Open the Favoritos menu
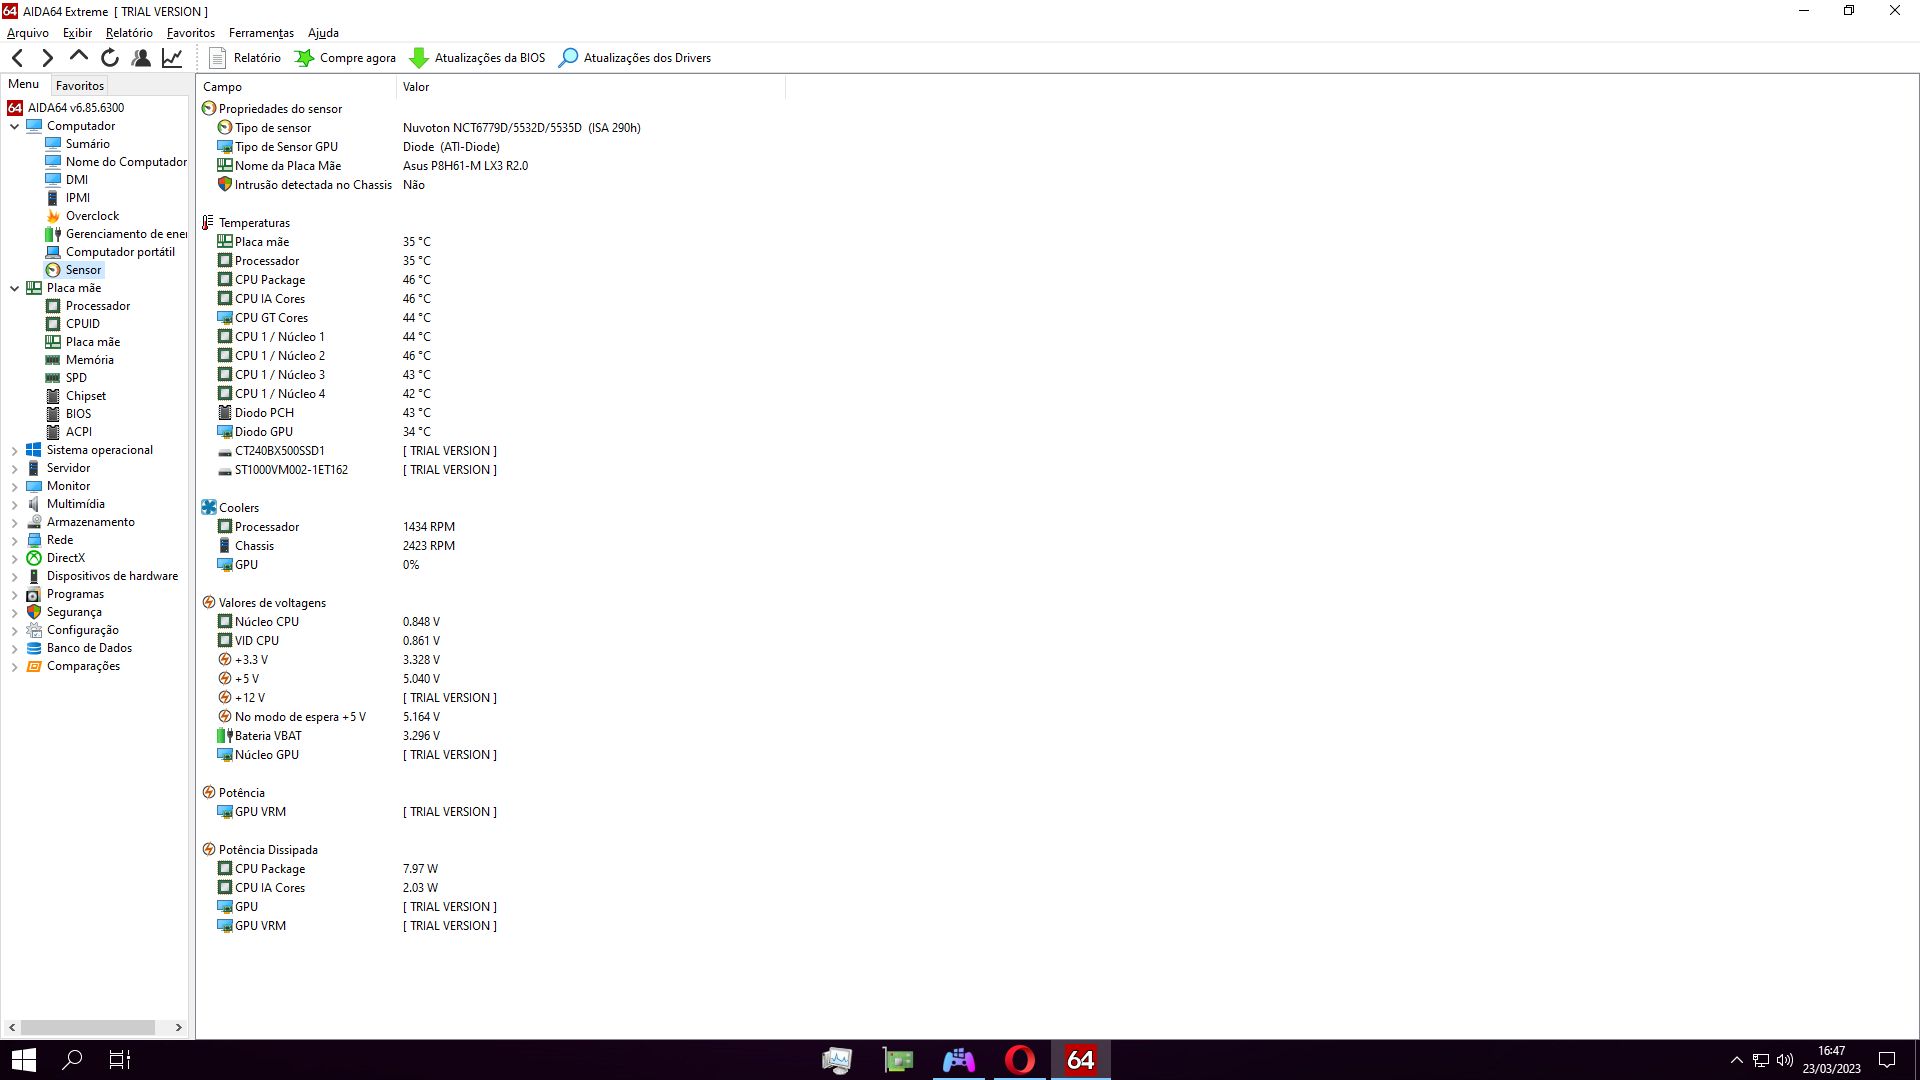This screenshot has height=1080, width=1920. (x=191, y=33)
